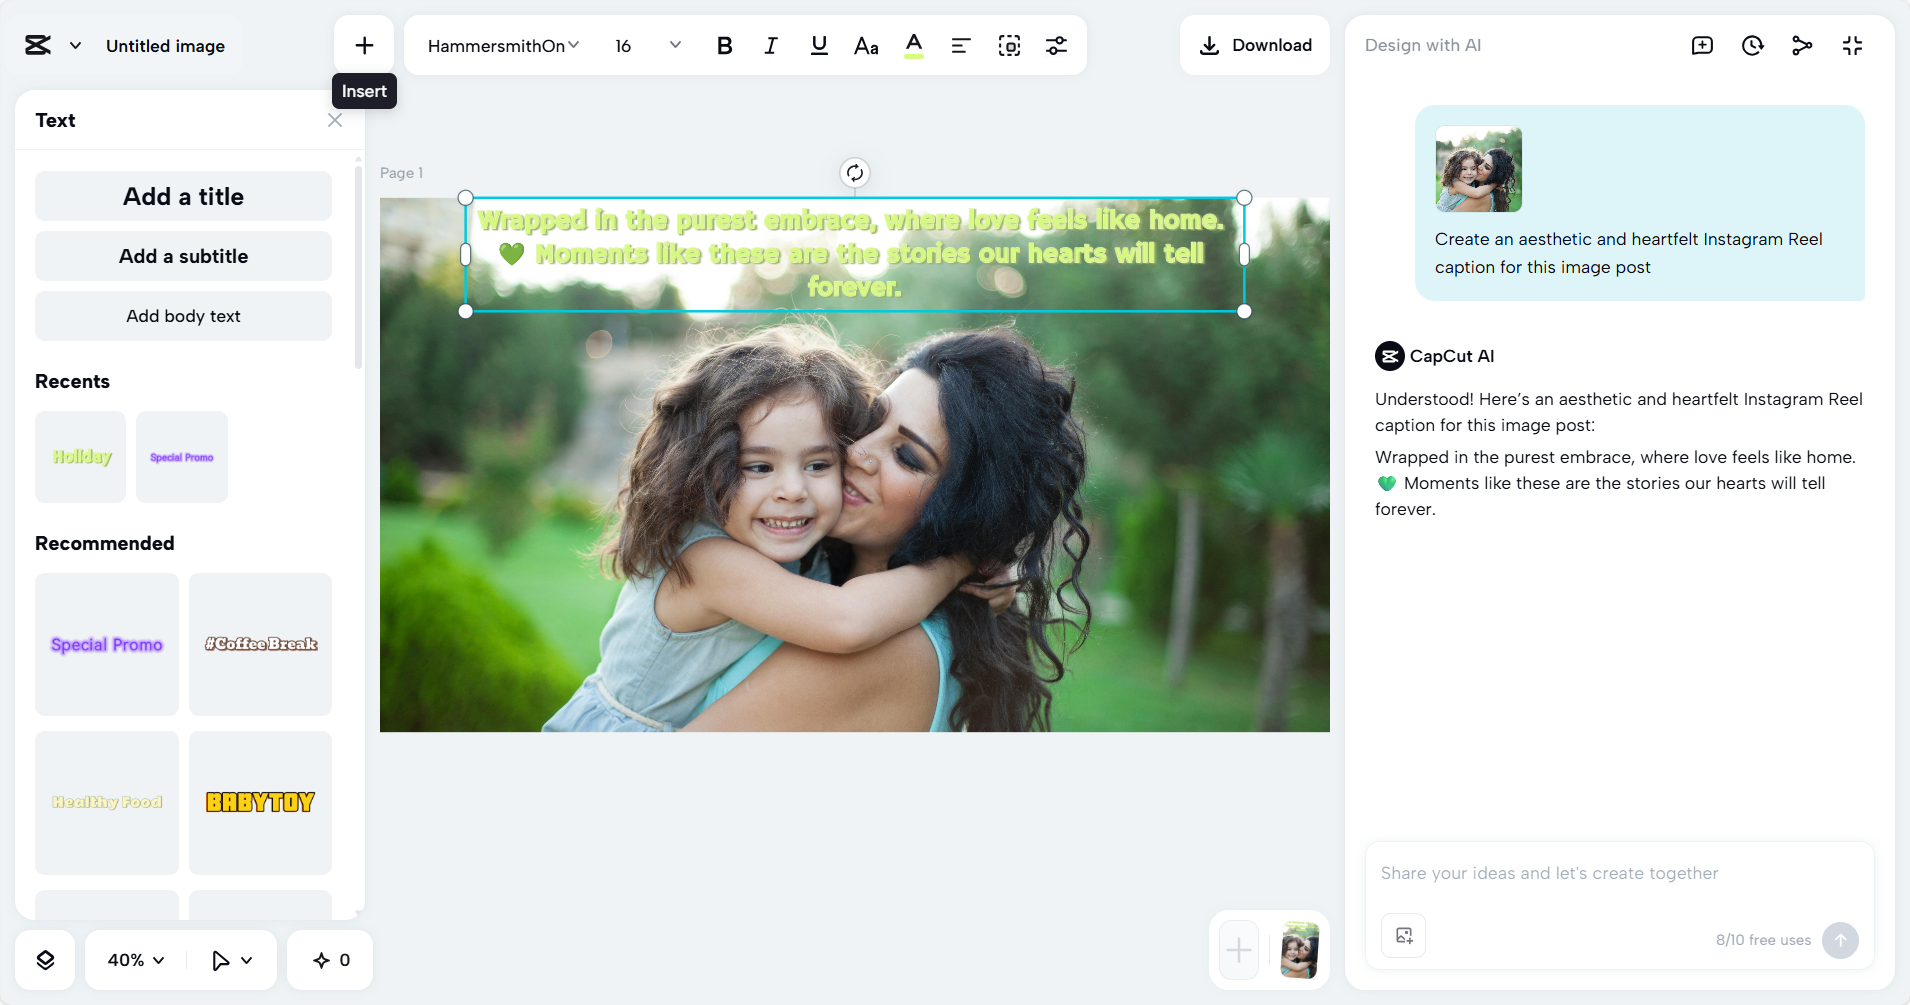This screenshot has width=1910, height=1005.
Task: Click the Untitled image project name
Action: pos(165,46)
